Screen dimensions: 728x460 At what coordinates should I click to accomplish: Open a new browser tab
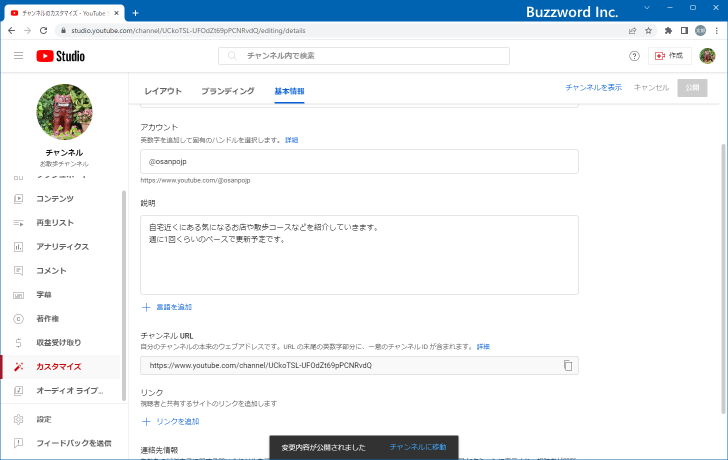(135, 13)
